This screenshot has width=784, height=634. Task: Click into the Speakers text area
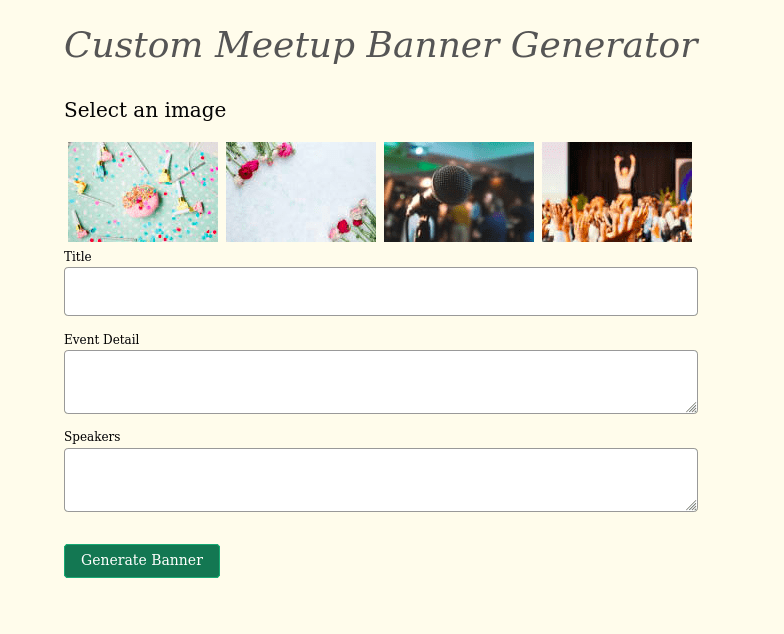(x=380, y=479)
